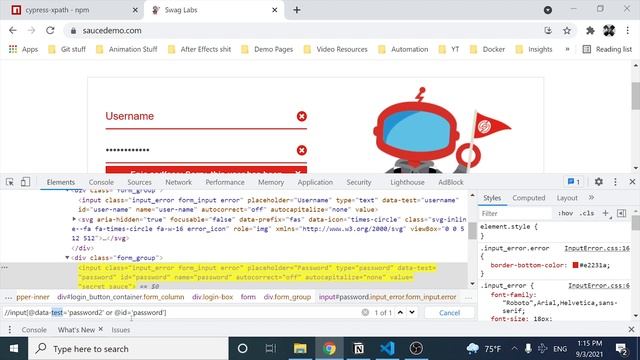The image size is (640, 360).
Task: Activate the inspect element picker tool
Action: point(10,182)
